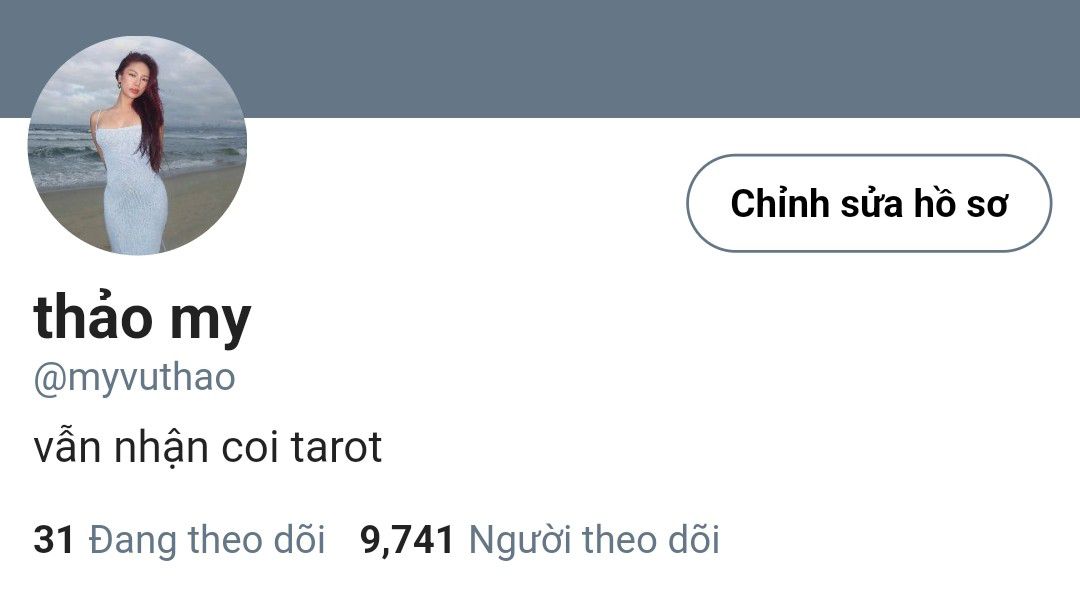Open the Người theo dõi list
The width and height of the screenshot is (1080, 600).
[594, 539]
